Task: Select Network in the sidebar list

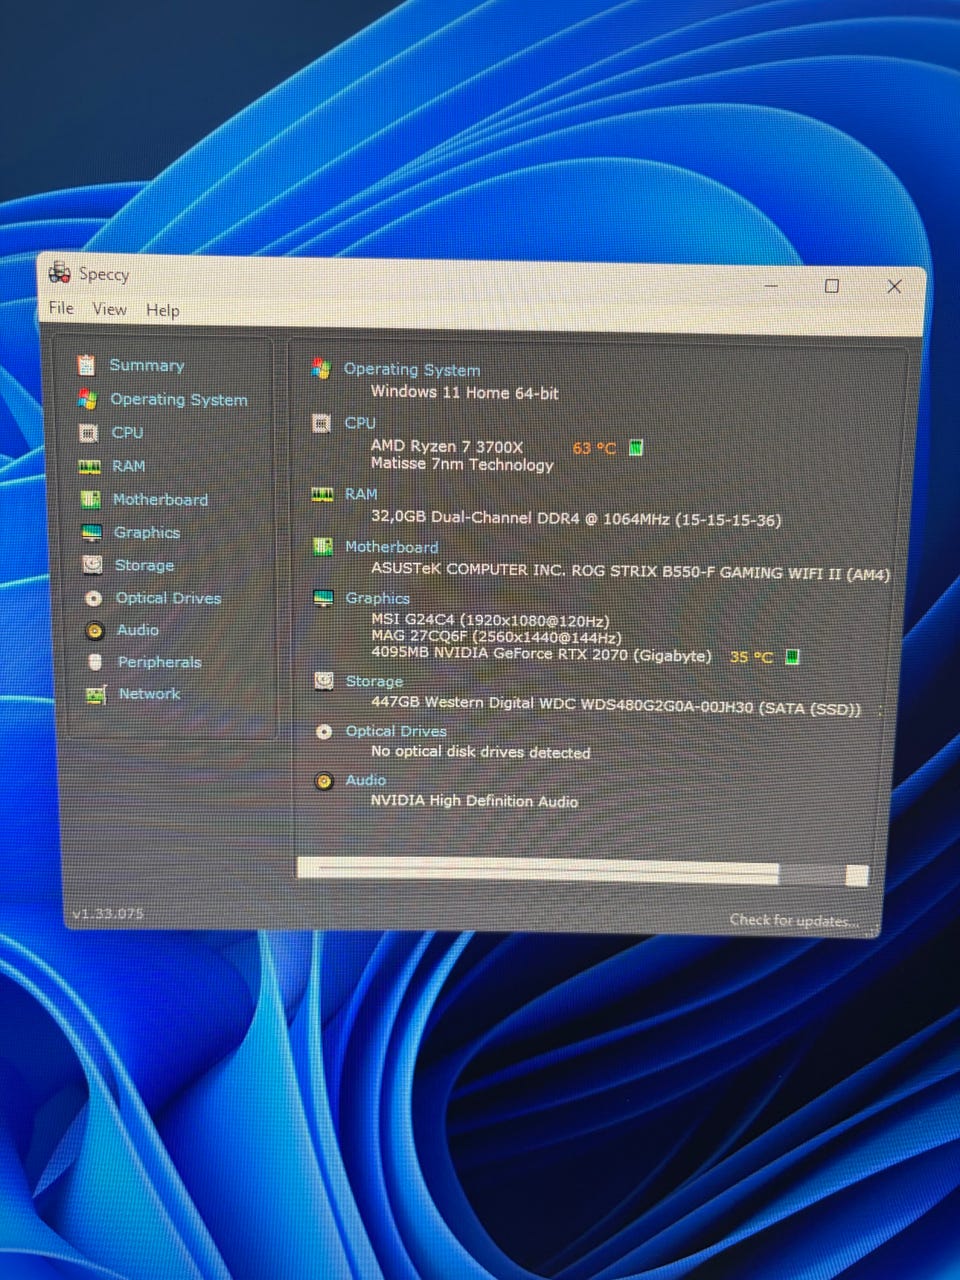Action: (x=150, y=694)
